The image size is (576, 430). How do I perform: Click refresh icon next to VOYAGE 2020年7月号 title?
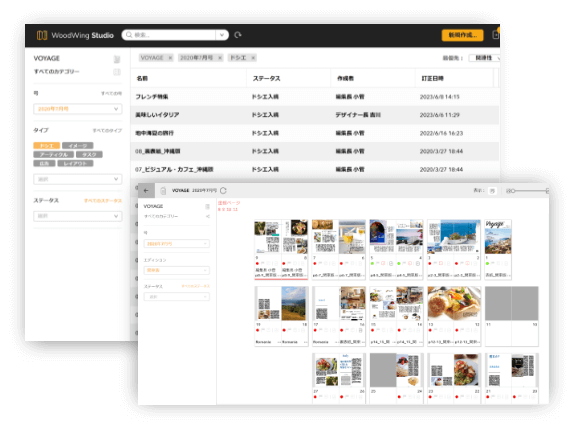223,191
